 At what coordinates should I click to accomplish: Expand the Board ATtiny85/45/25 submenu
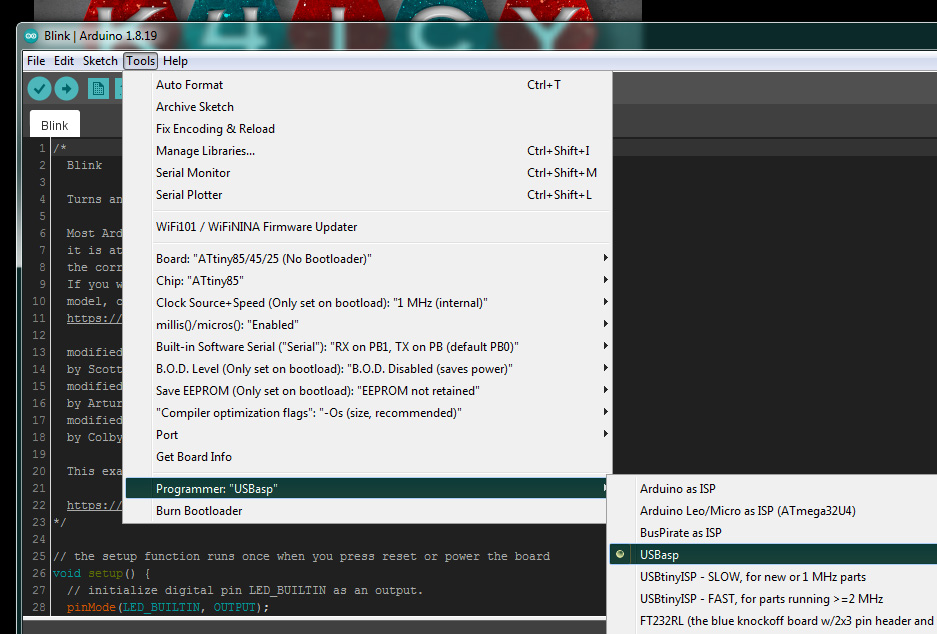[368, 259]
